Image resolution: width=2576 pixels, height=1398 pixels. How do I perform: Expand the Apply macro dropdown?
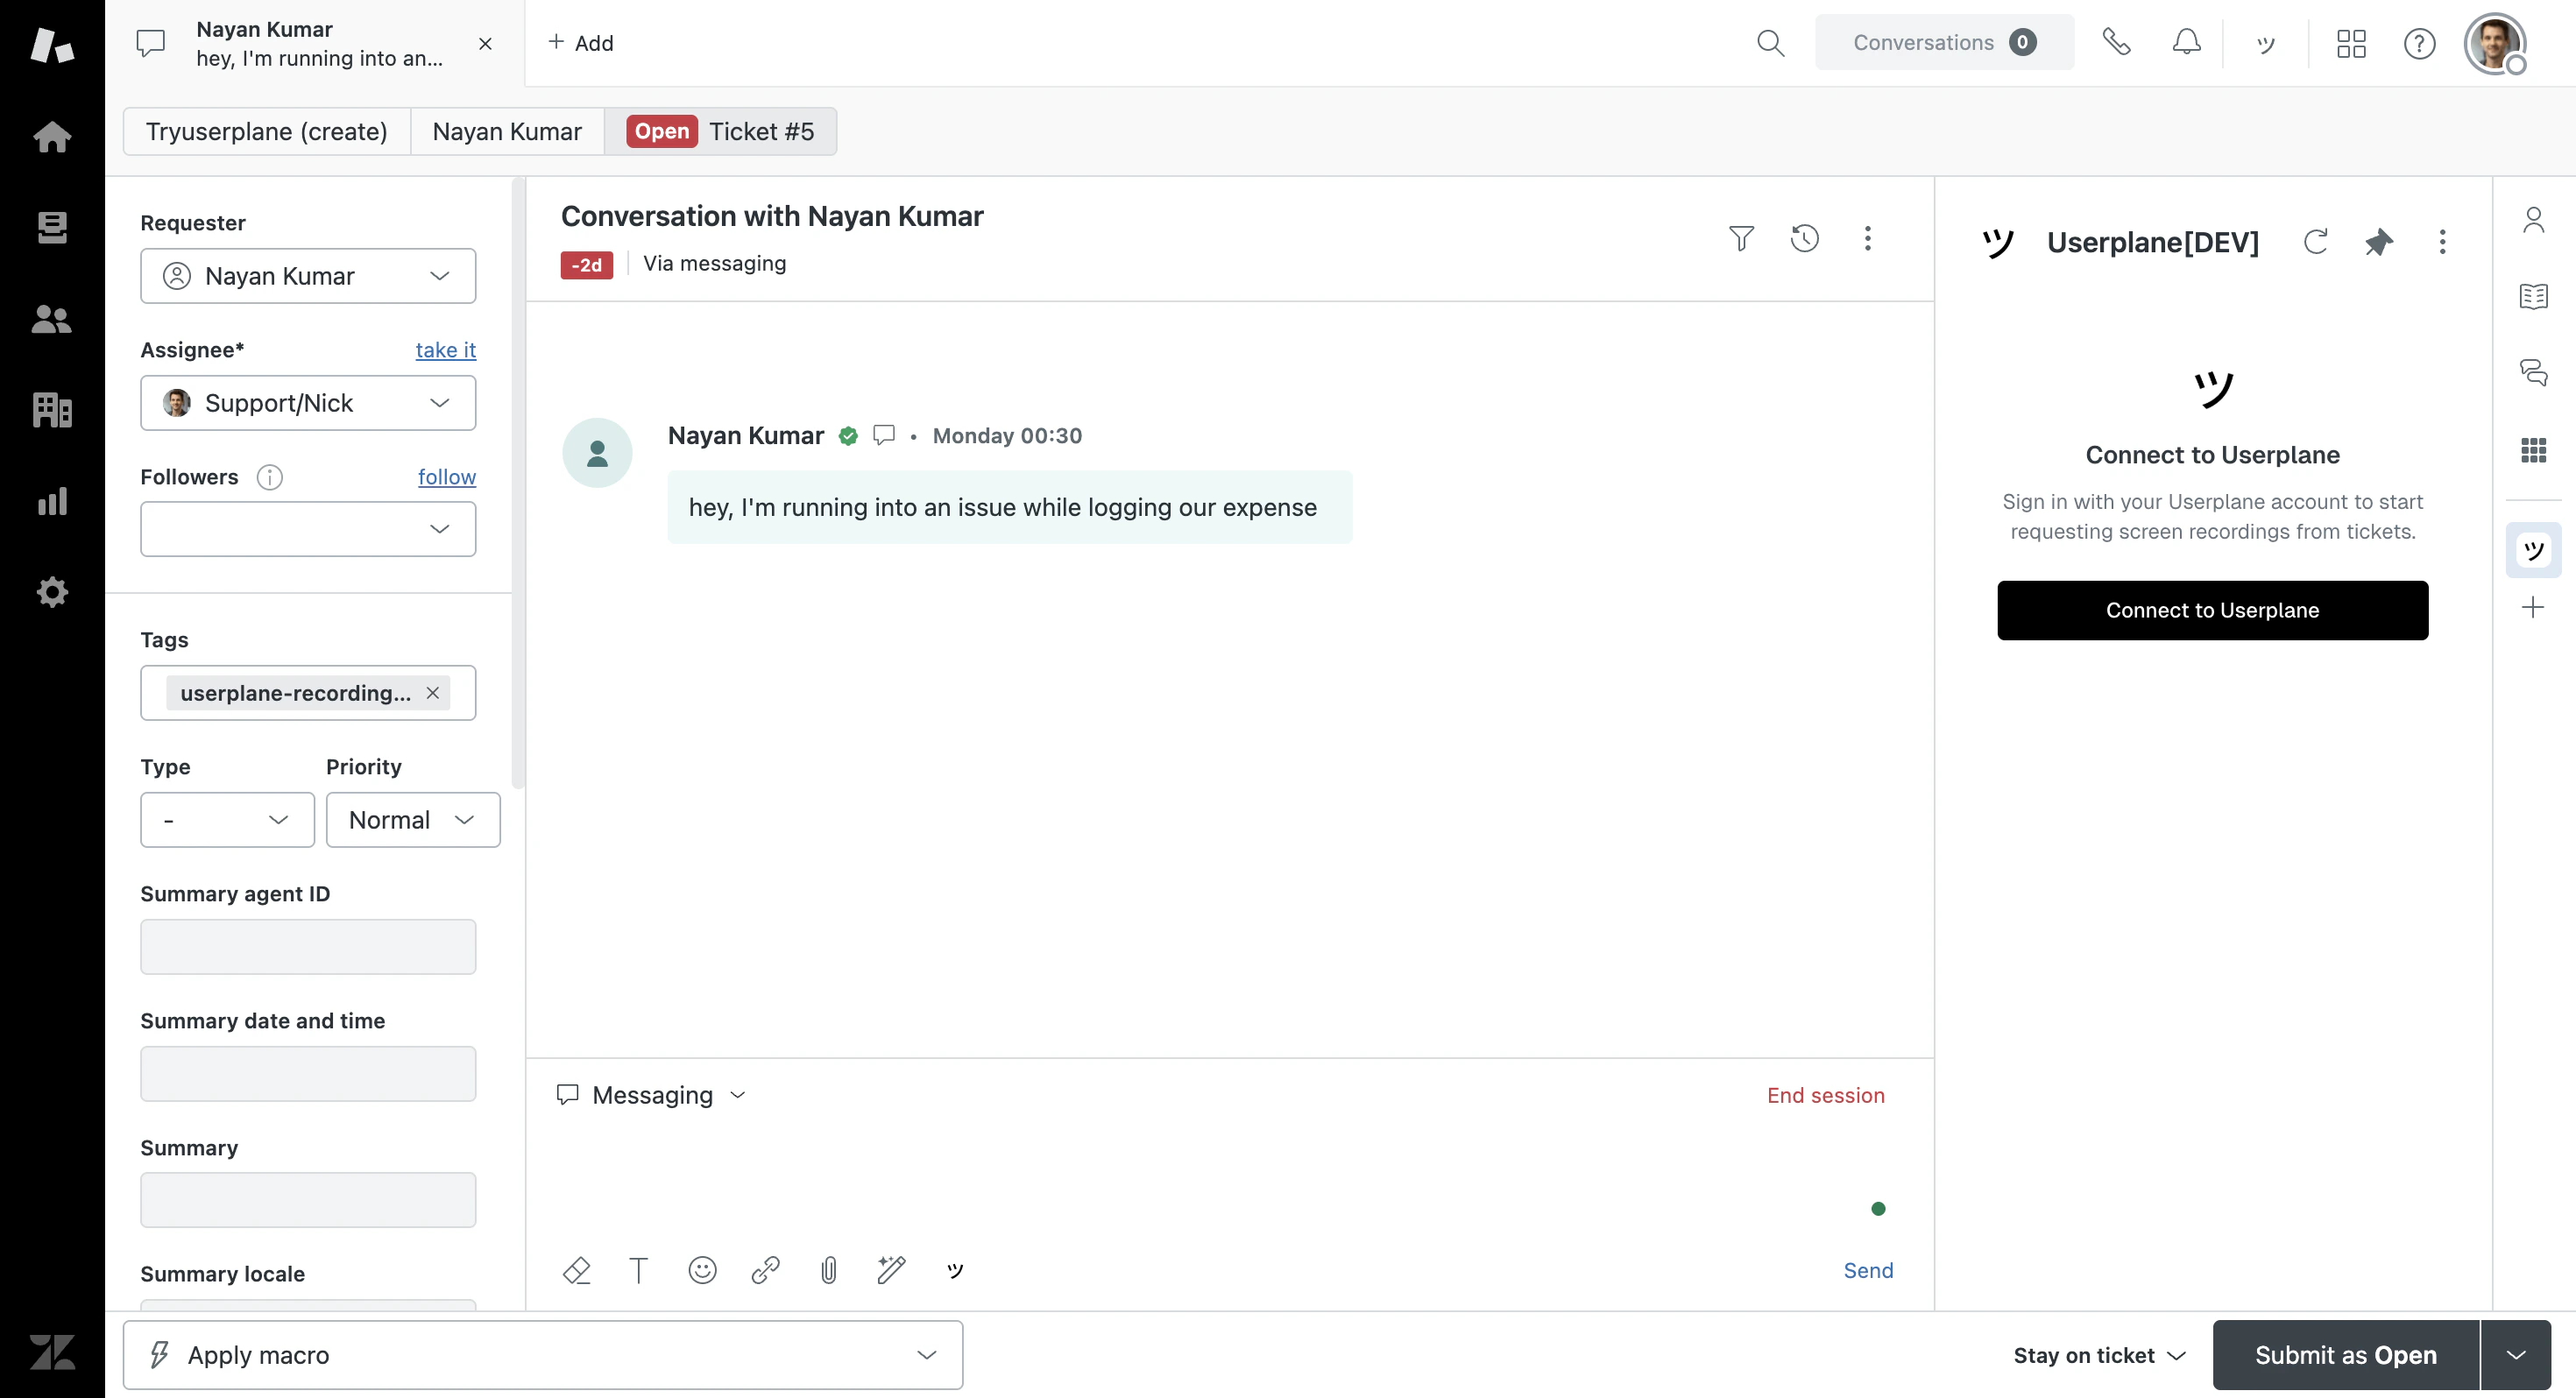click(x=543, y=1354)
